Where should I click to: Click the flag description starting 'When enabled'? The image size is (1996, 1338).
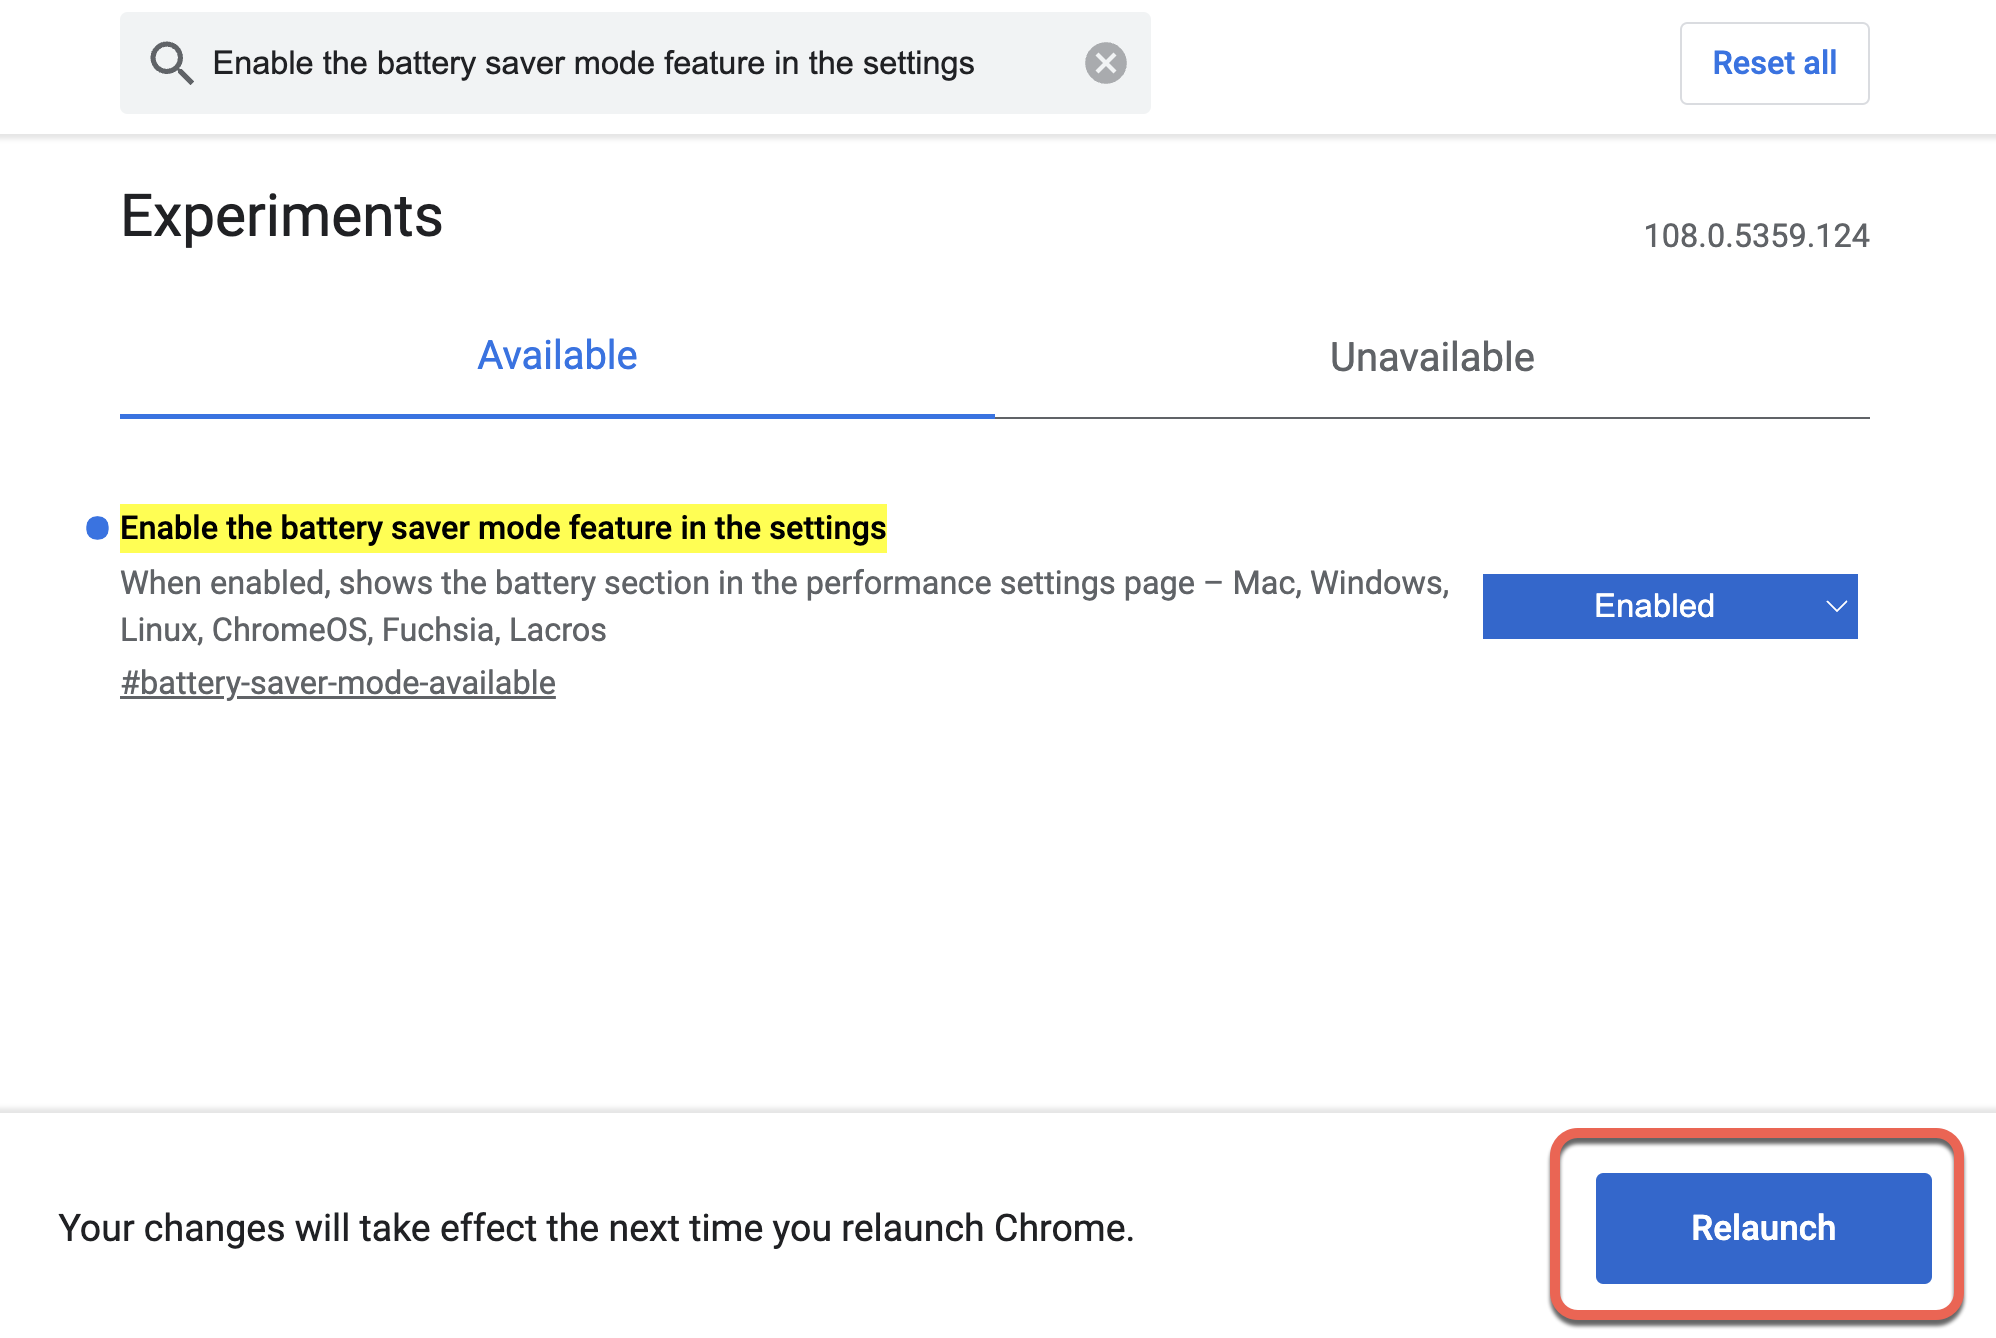(784, 583)
